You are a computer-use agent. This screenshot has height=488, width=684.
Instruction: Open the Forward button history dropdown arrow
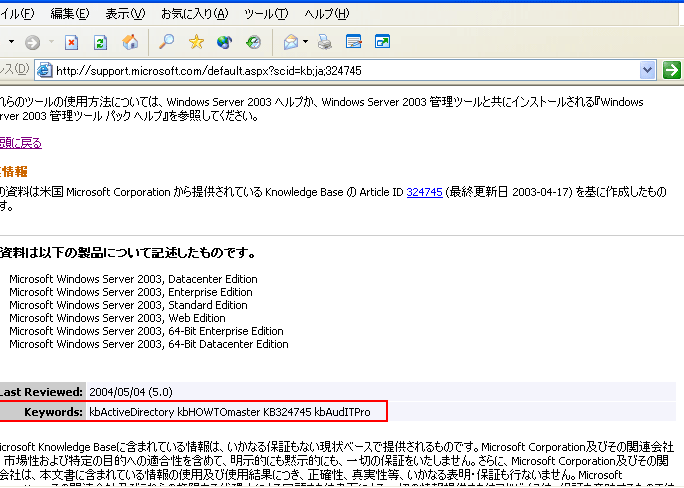(50, 42)
